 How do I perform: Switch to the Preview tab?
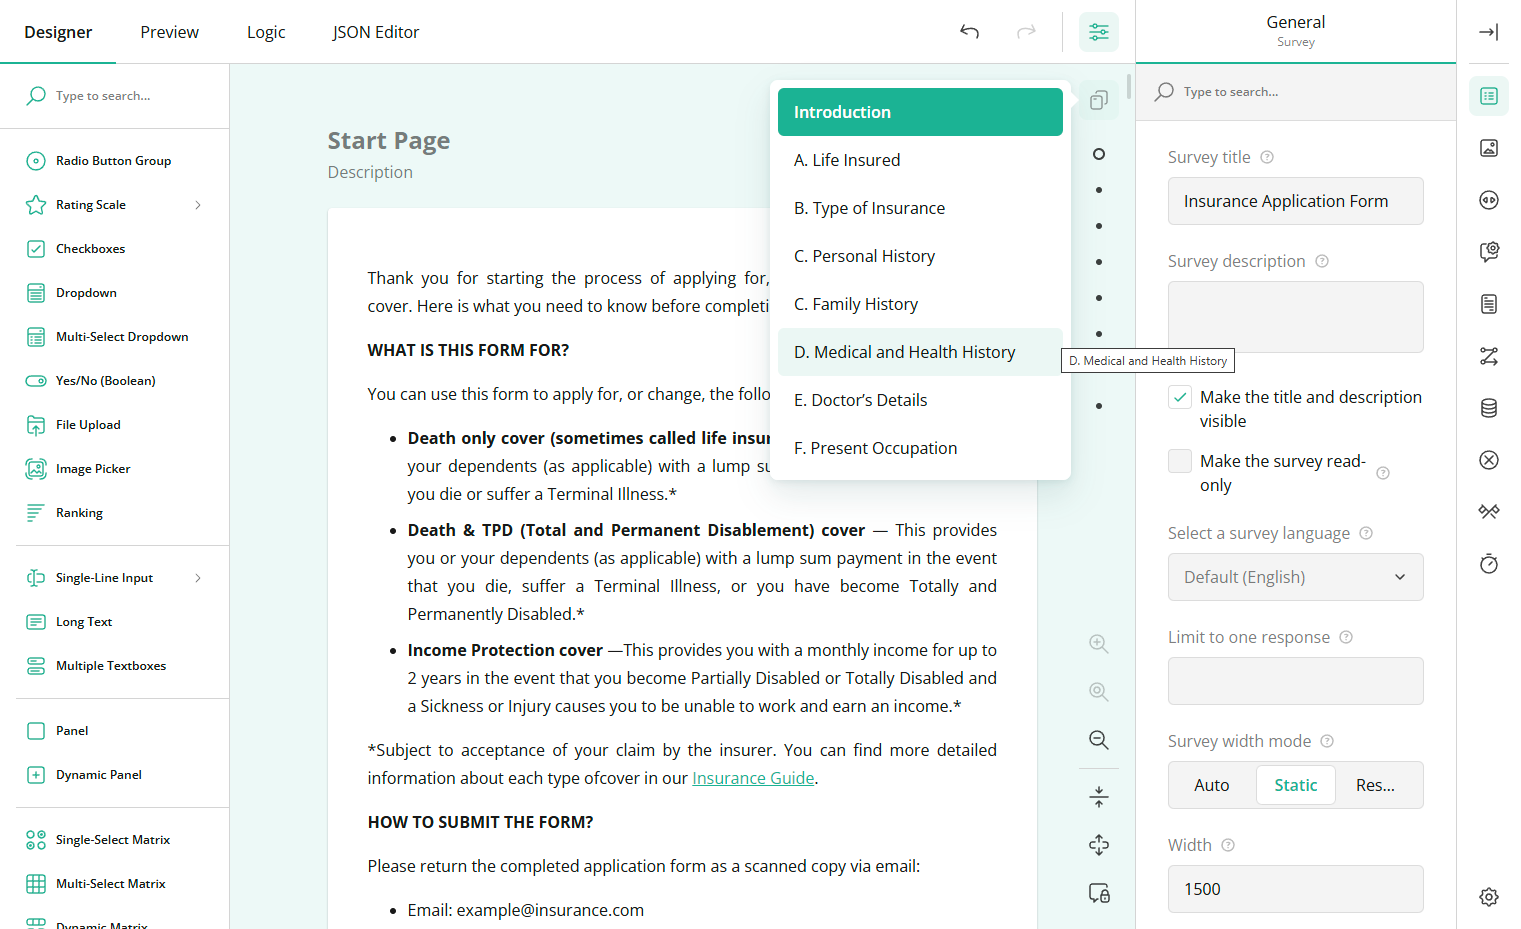170,32
